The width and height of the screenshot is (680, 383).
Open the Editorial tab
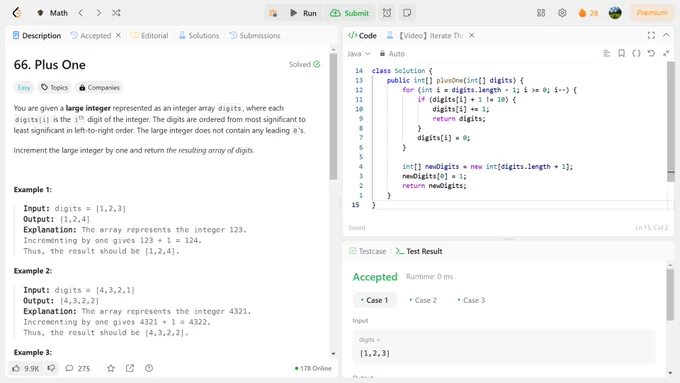(150, 36)
